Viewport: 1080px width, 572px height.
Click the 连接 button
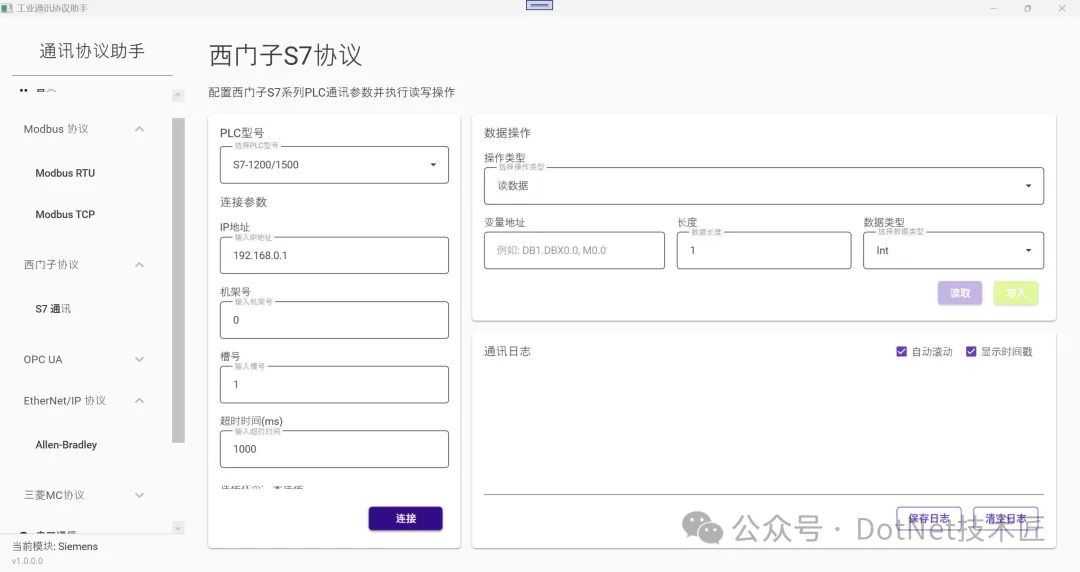(406, 518)
